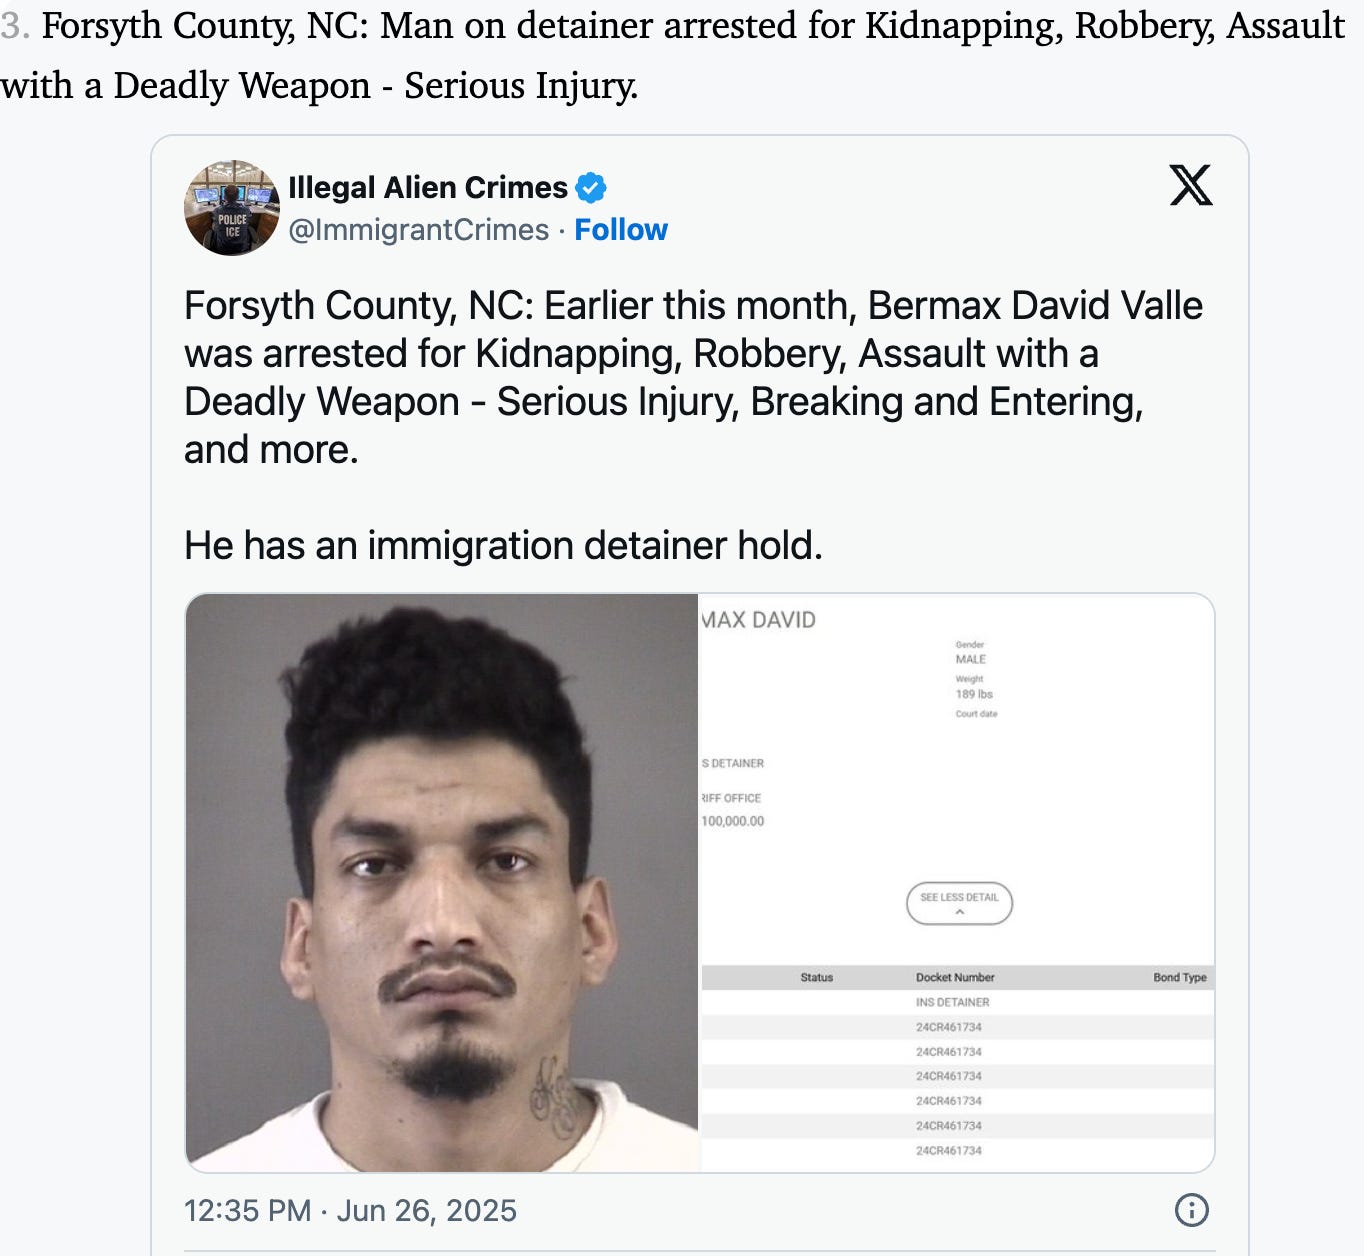Click the Status column header

click(x=816, y=977)
